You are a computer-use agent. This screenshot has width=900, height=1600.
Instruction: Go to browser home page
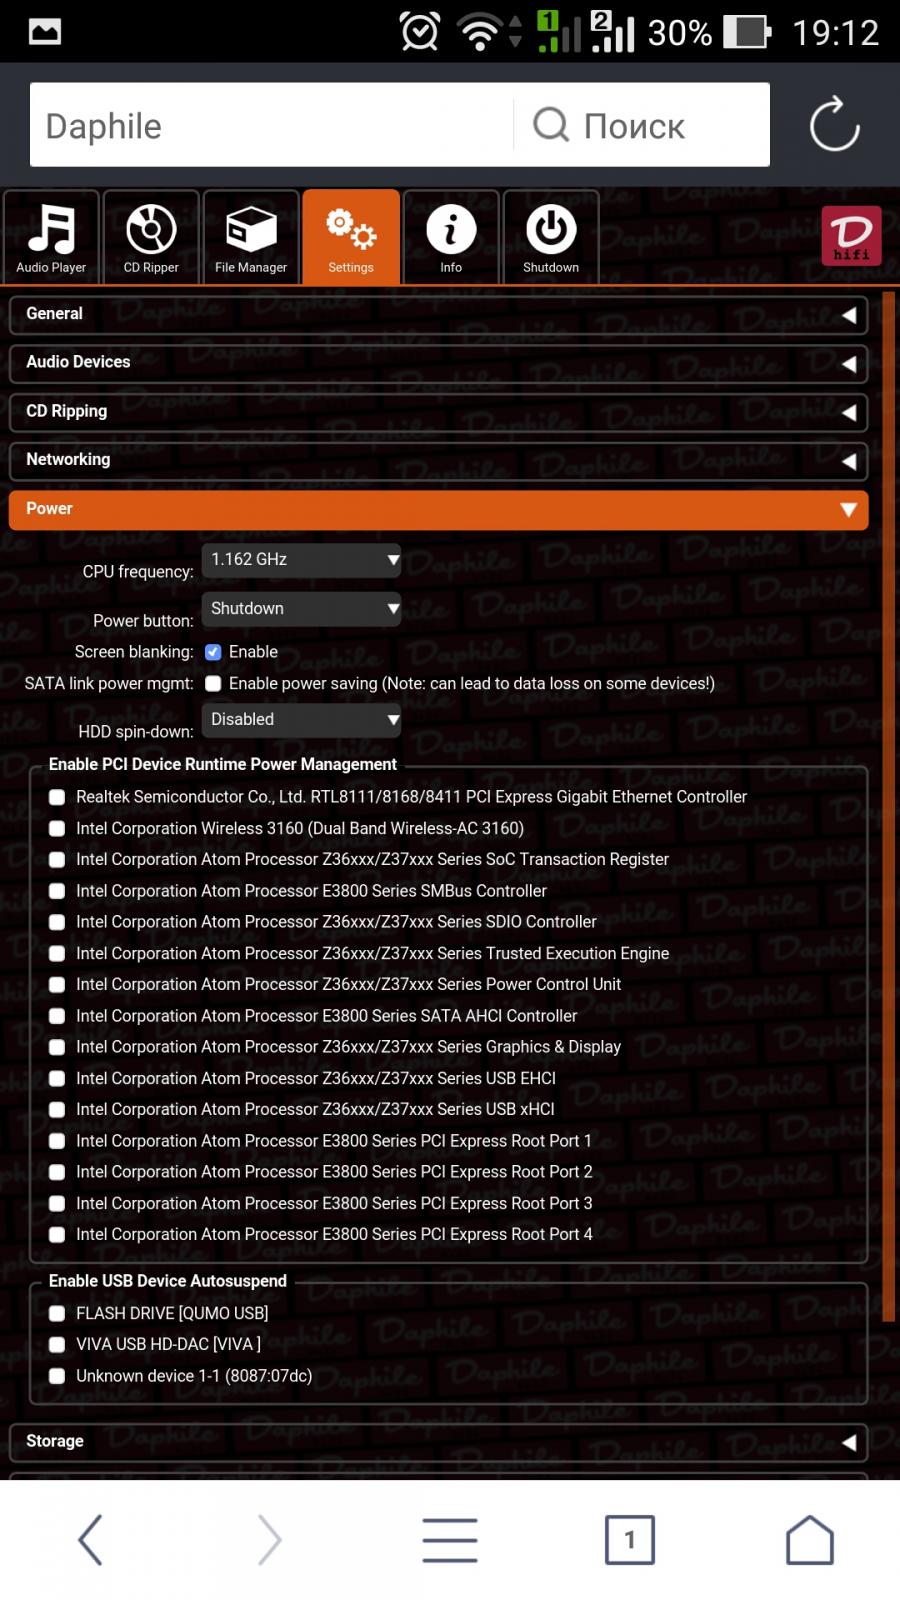(x=810, y=1539)
